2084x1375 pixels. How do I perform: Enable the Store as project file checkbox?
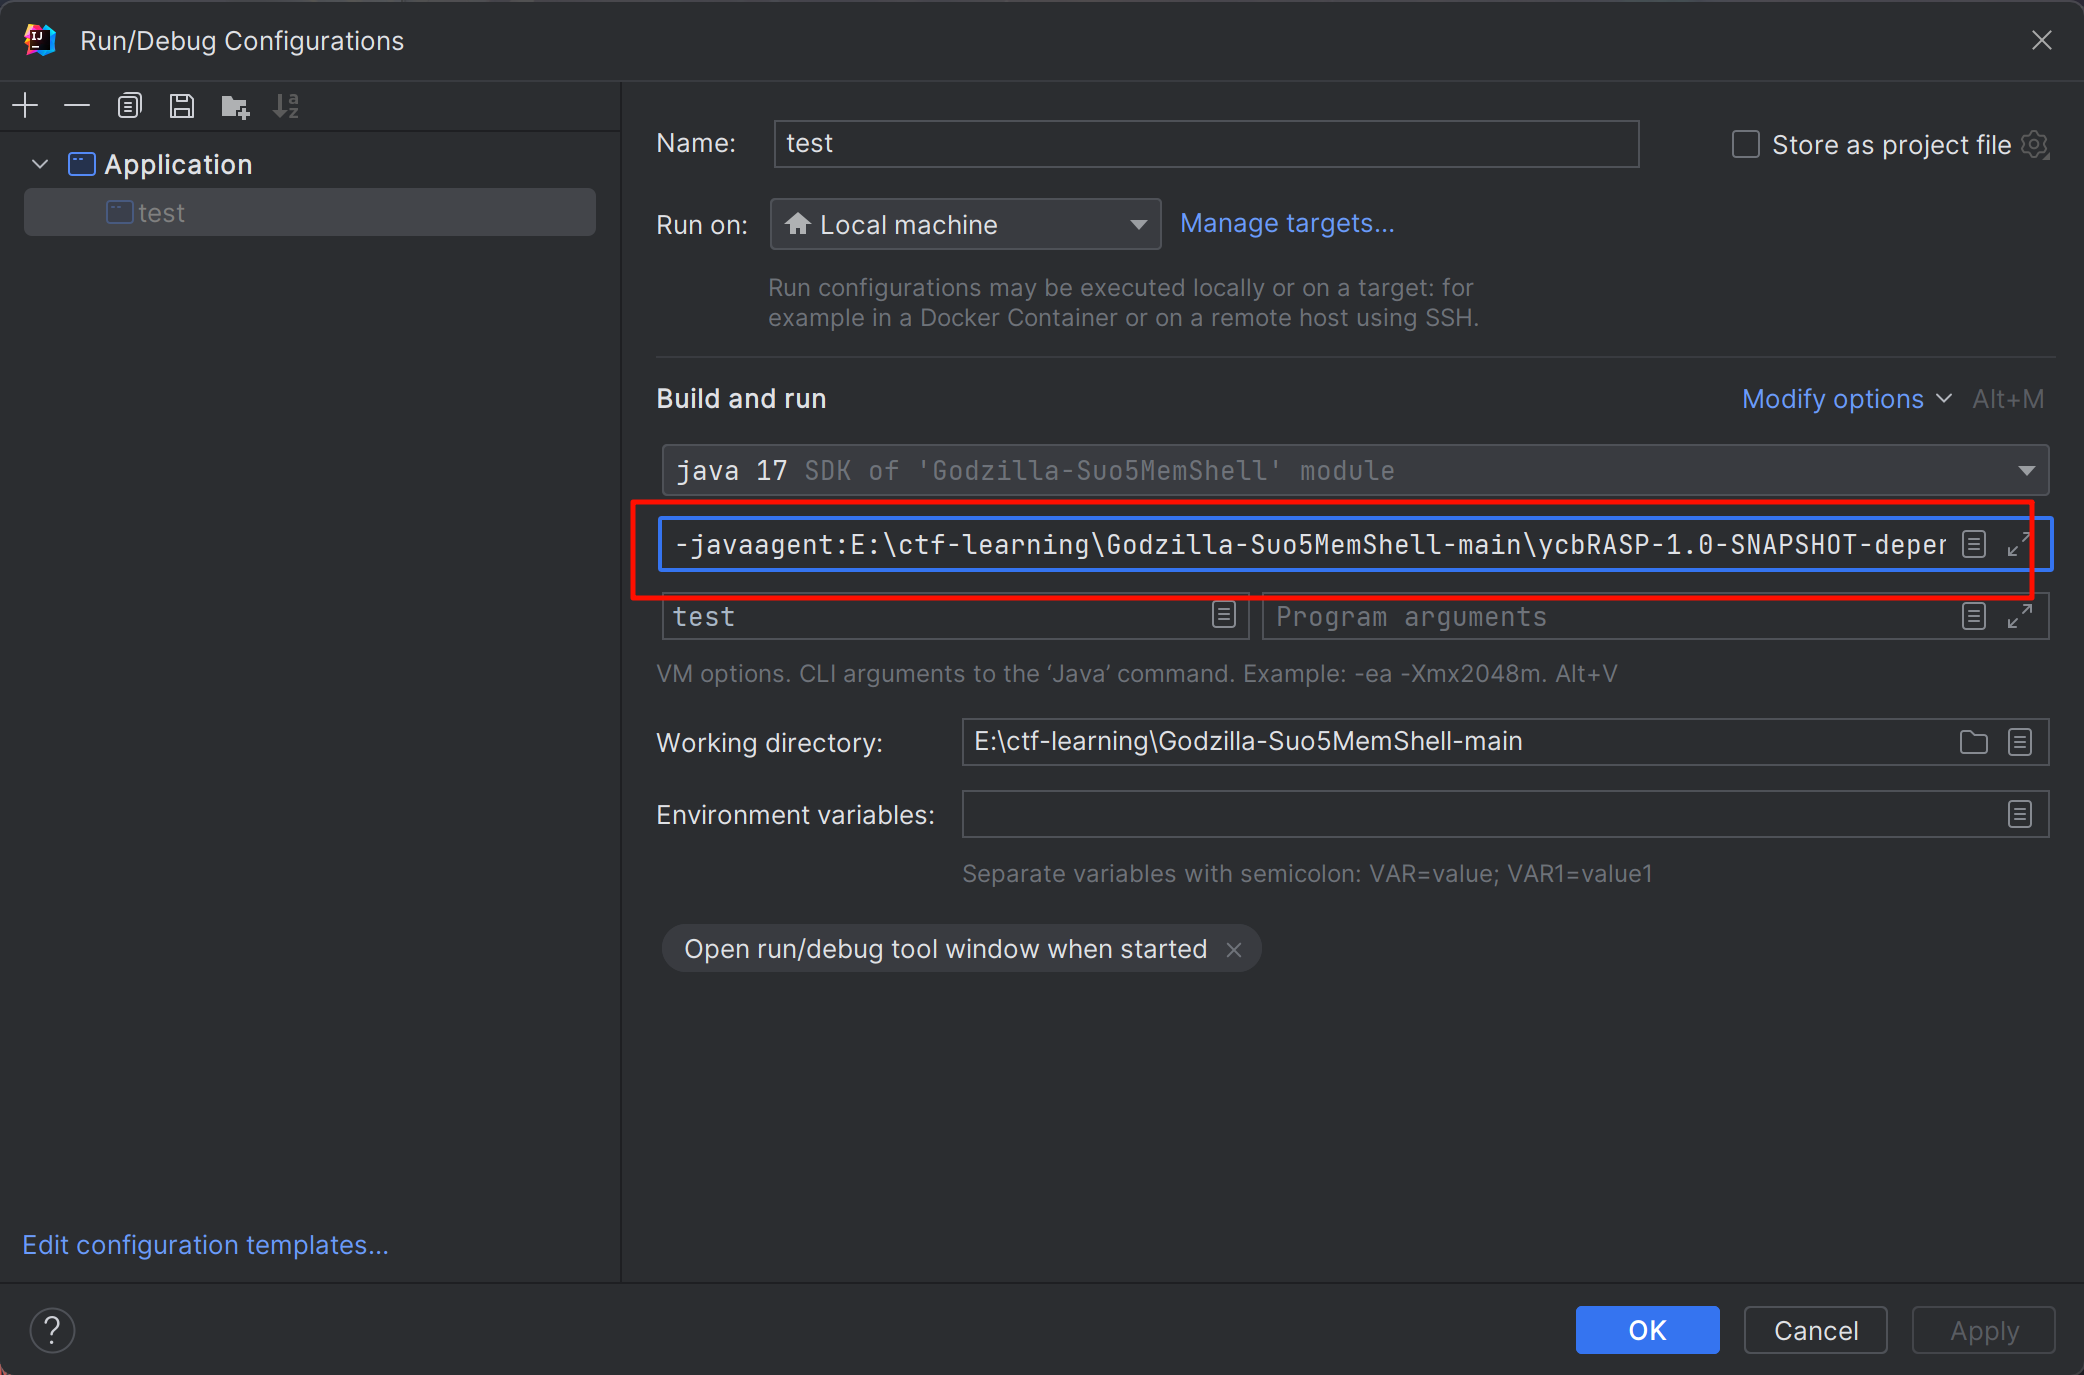[x=1745, y=144]
